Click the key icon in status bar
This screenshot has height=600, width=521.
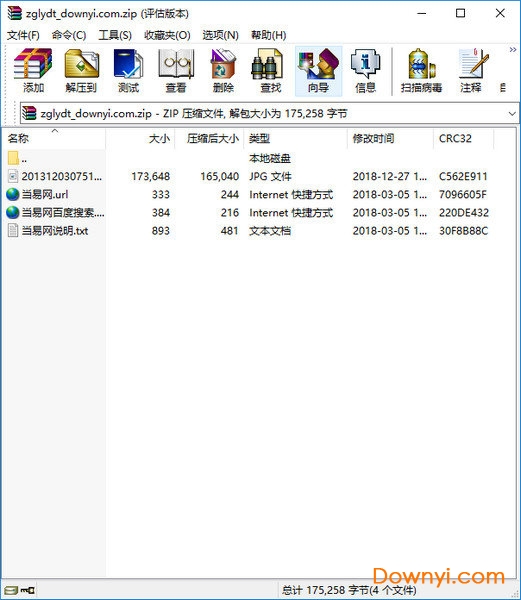click(28, 590)
